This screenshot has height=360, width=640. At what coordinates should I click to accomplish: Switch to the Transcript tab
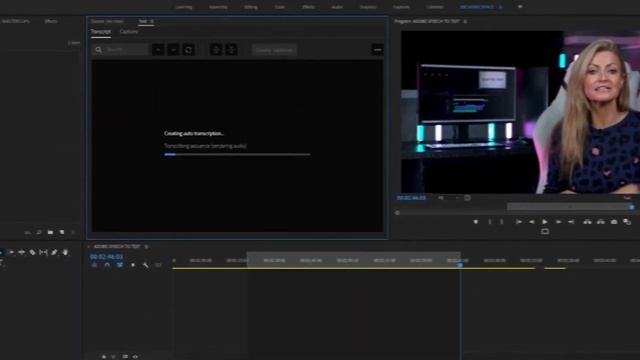point(101,31)
